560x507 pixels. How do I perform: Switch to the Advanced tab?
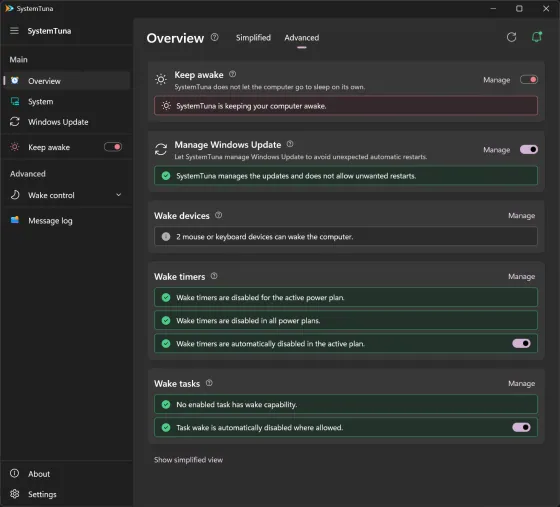click(302, 37)
